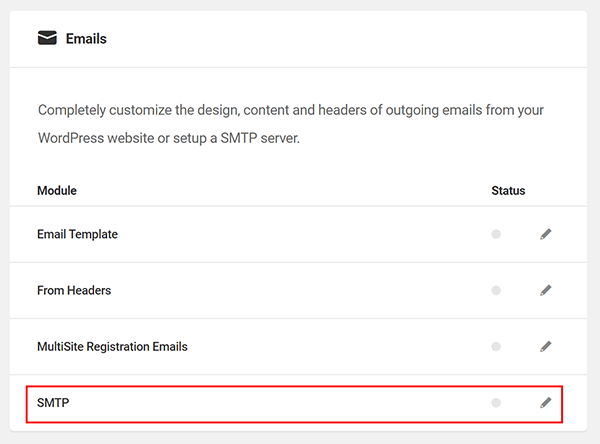The height and width of the screenshot is (444, 600).
Task: Click the Module column header
Action: [x=57, y=191]
